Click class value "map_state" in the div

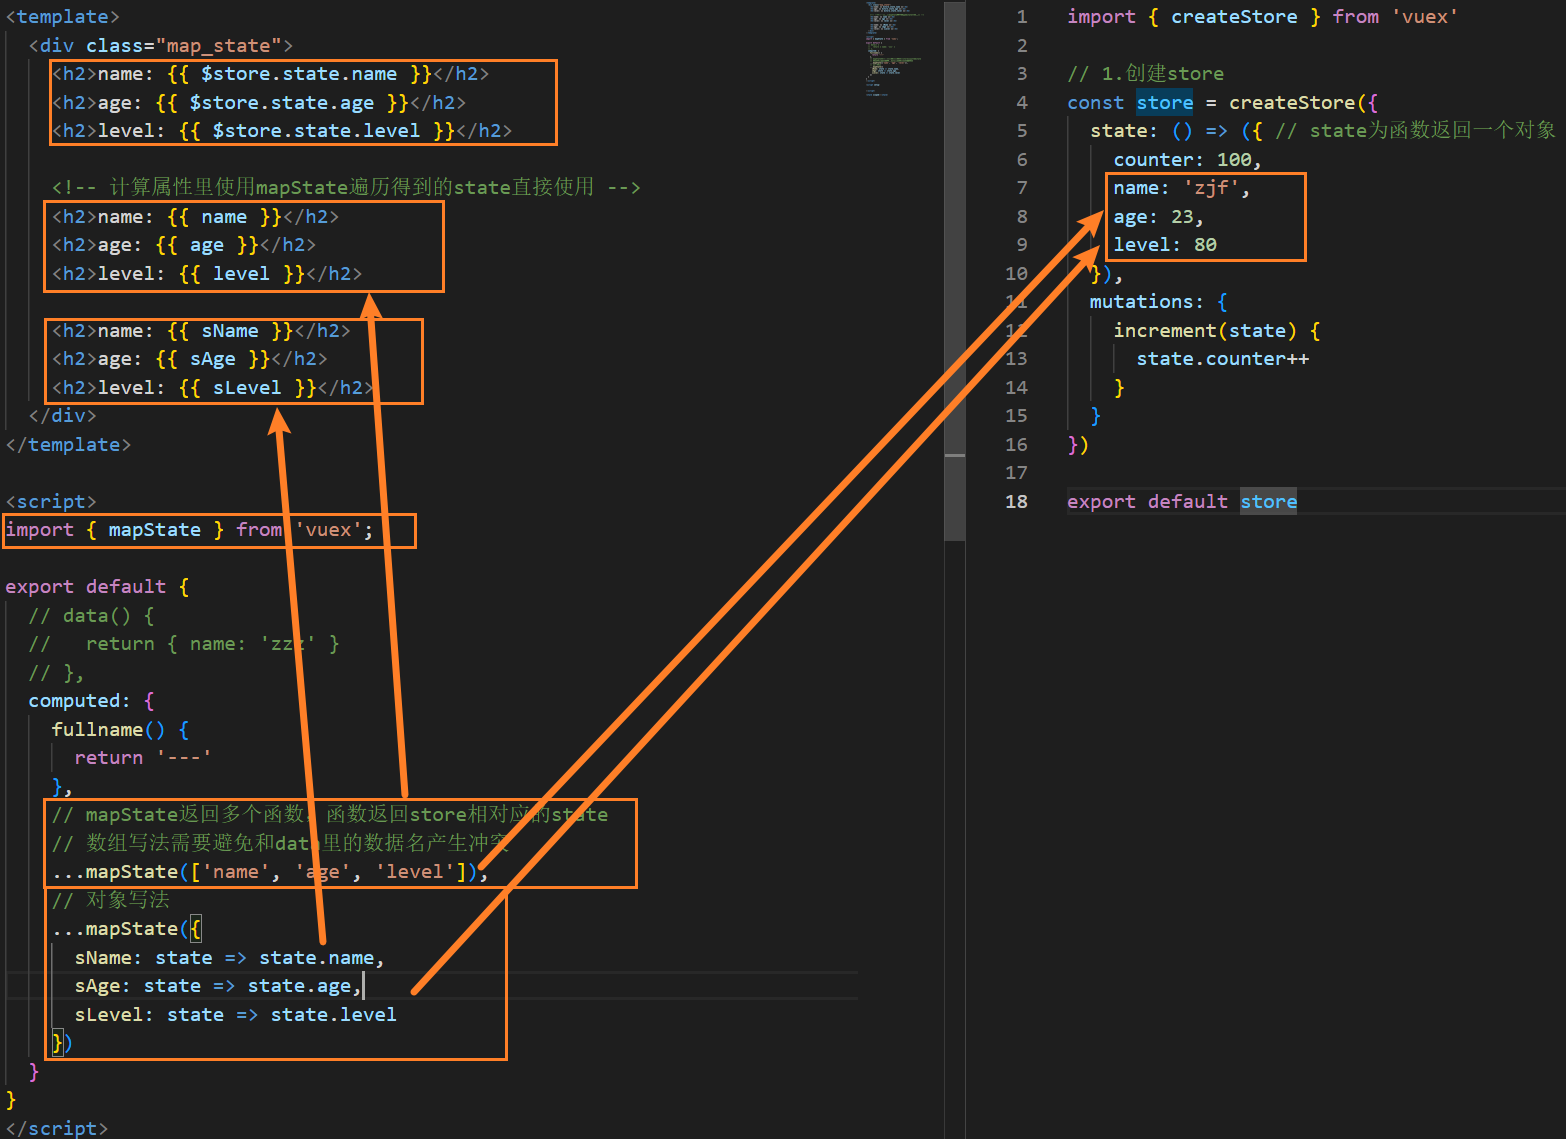click(x=218, y=46)
